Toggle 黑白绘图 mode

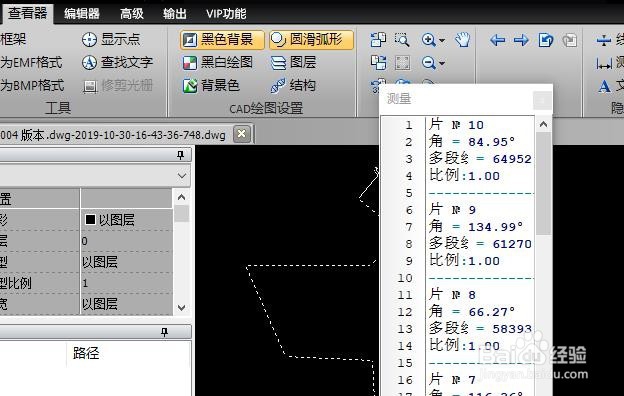[218, 62]
